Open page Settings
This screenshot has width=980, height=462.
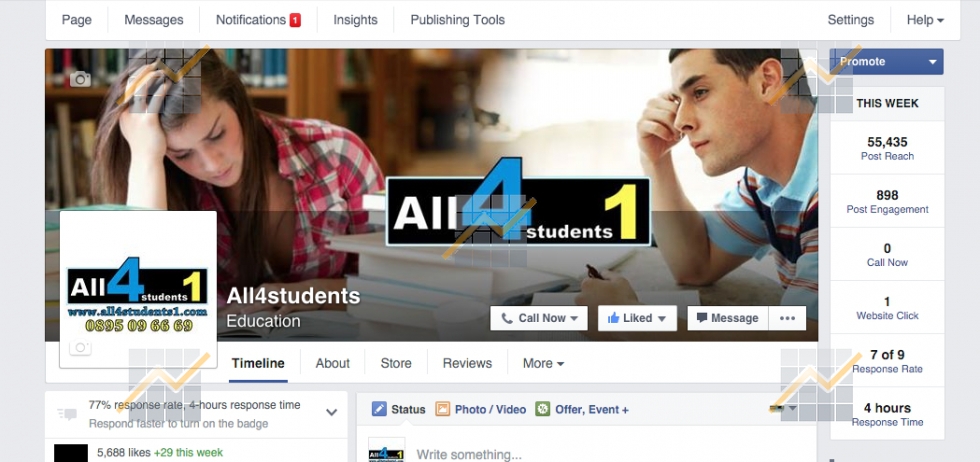tap(851, 20)
